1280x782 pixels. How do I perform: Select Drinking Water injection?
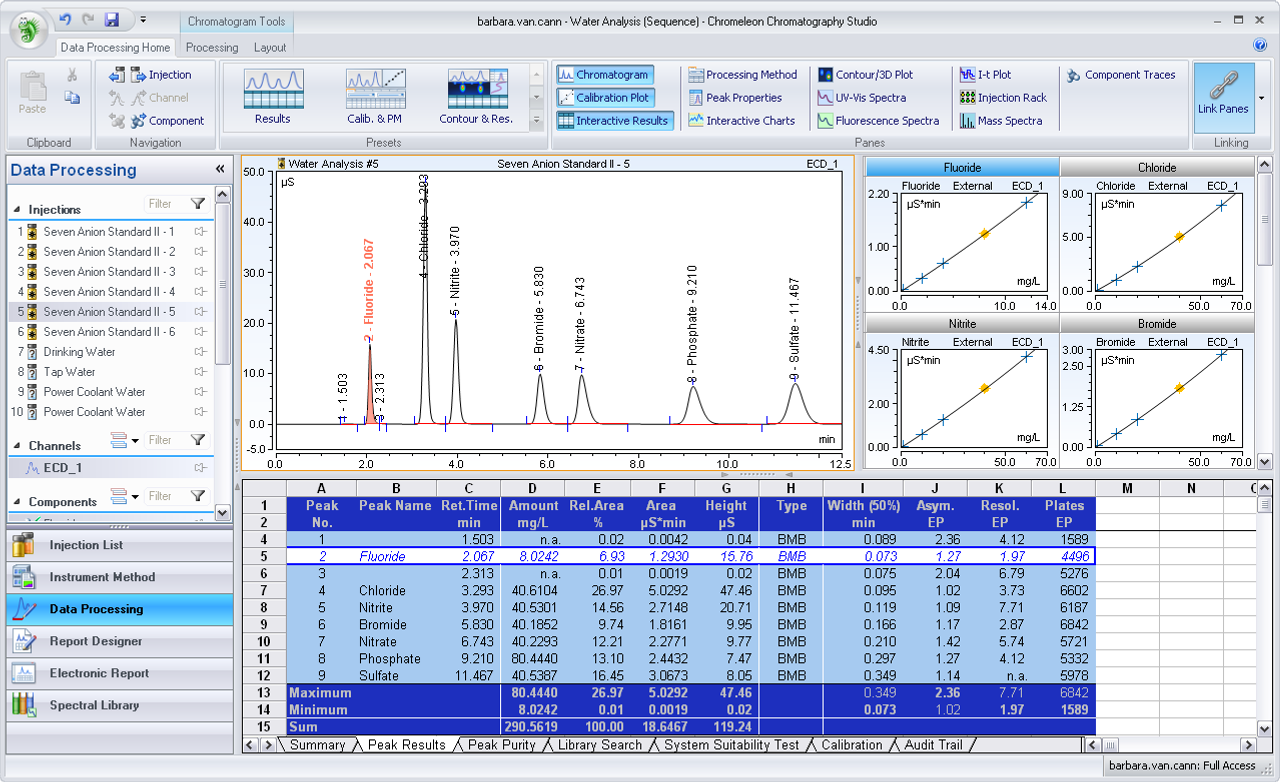click(x=111, y=352)
